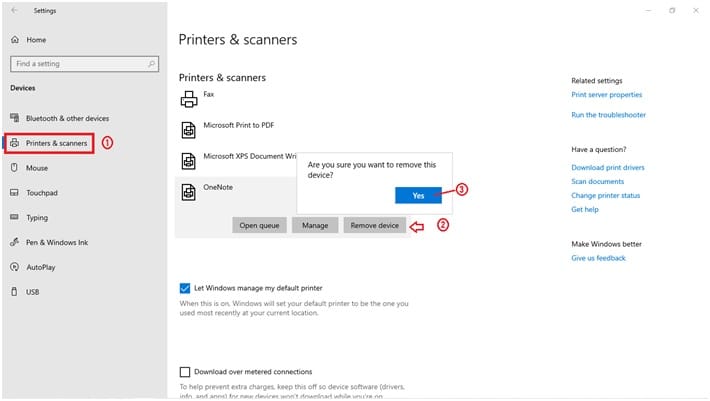
Task: Click the Printers & scanners sidebar icon
Action: (14, 143)
